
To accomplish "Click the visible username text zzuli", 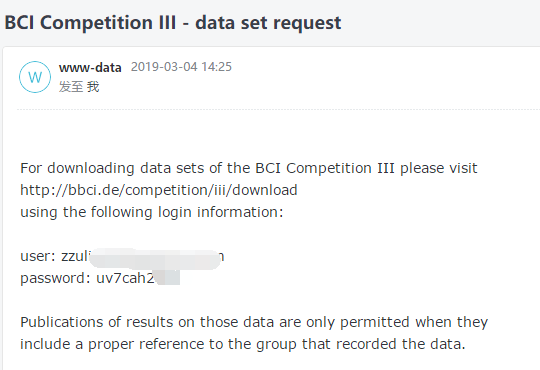I will point(75,256).
